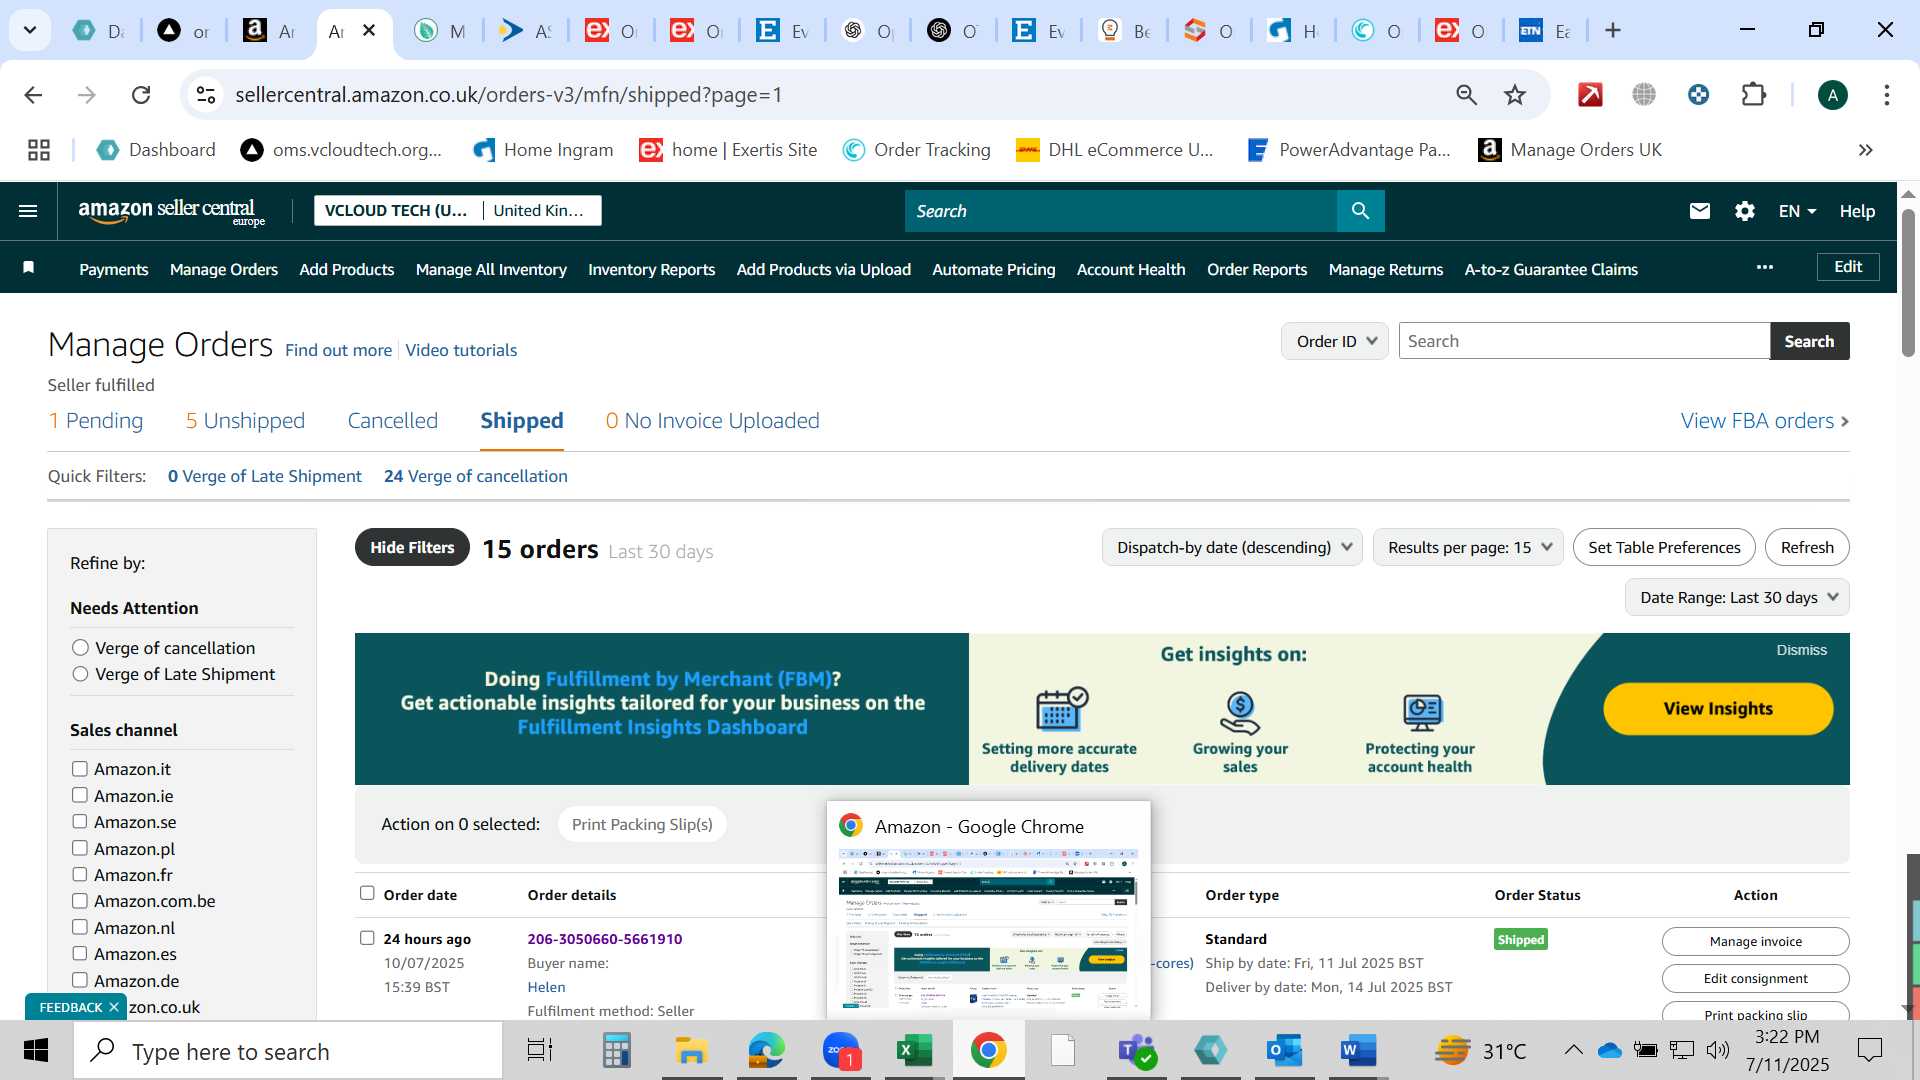Check the Amazon.com.be sales channel
The image size is (1920, 1080).
(80, 901)
